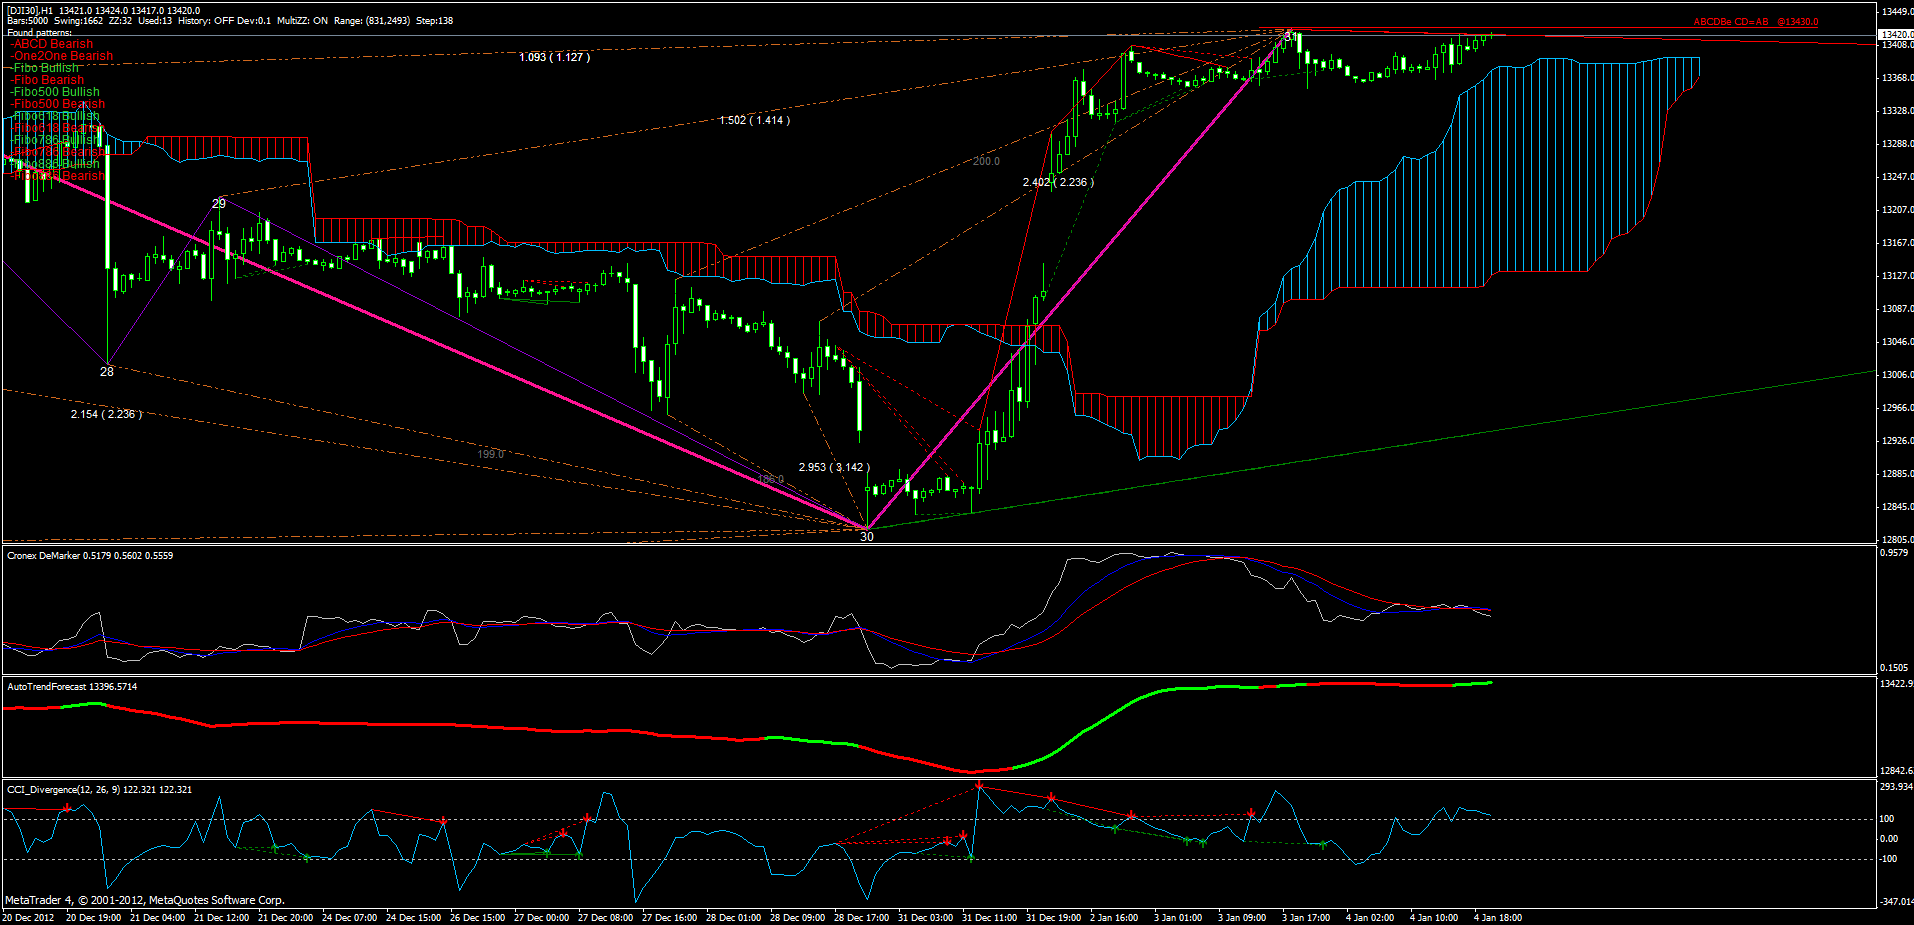
Task: Click the '2.154 ( 2.236 )' ratio label
Action: (106, 414)
